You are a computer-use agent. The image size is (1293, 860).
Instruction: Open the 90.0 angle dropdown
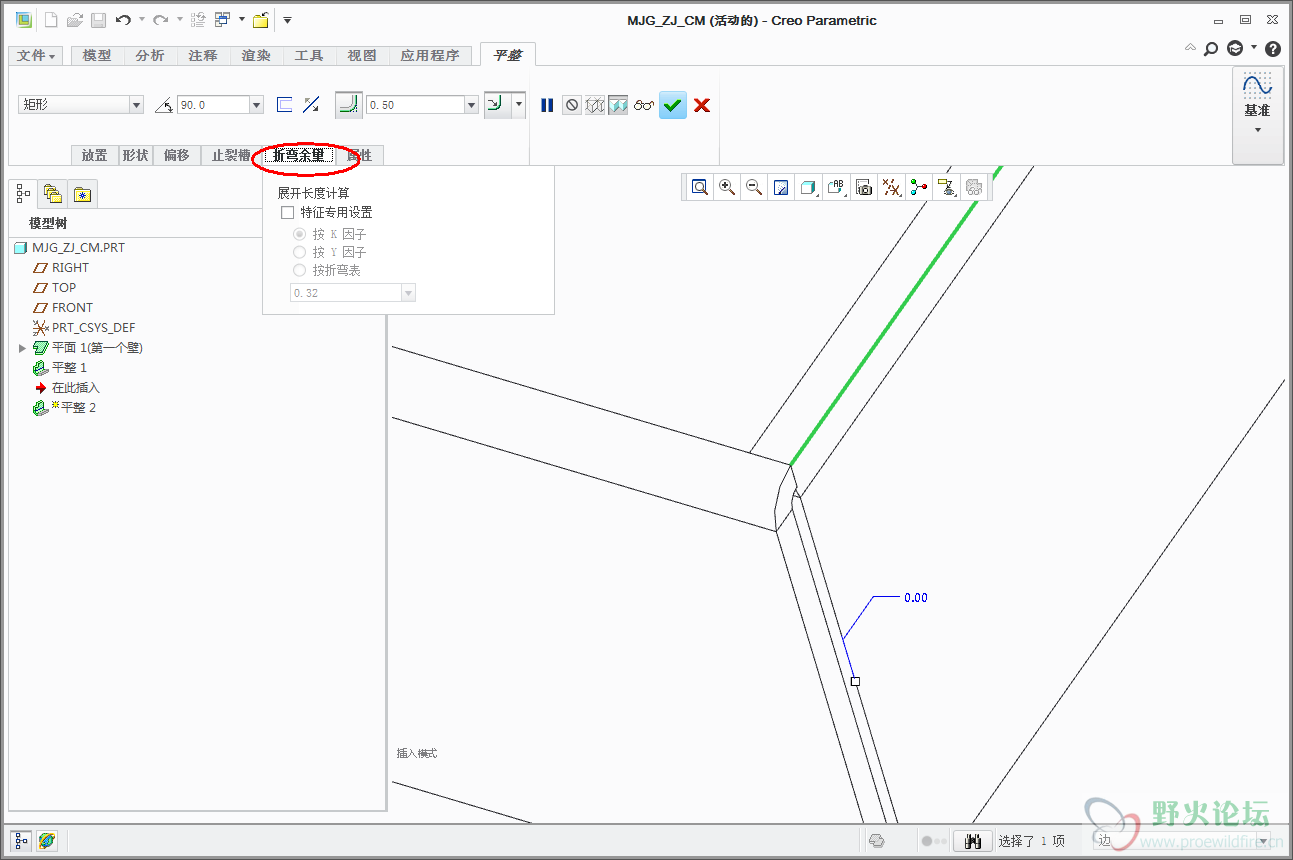[x=256, y=105]
